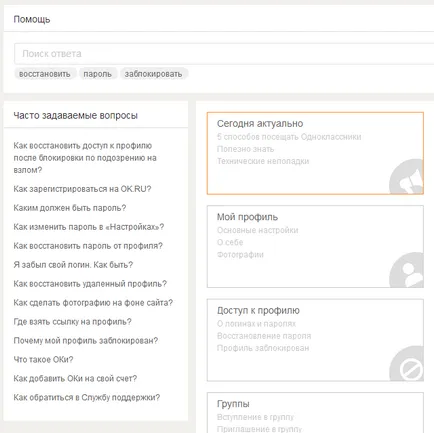The height and width of the screenshot is (433, 434).
Task: Open О логинах и паролях link
Action: tap(256, 324)
